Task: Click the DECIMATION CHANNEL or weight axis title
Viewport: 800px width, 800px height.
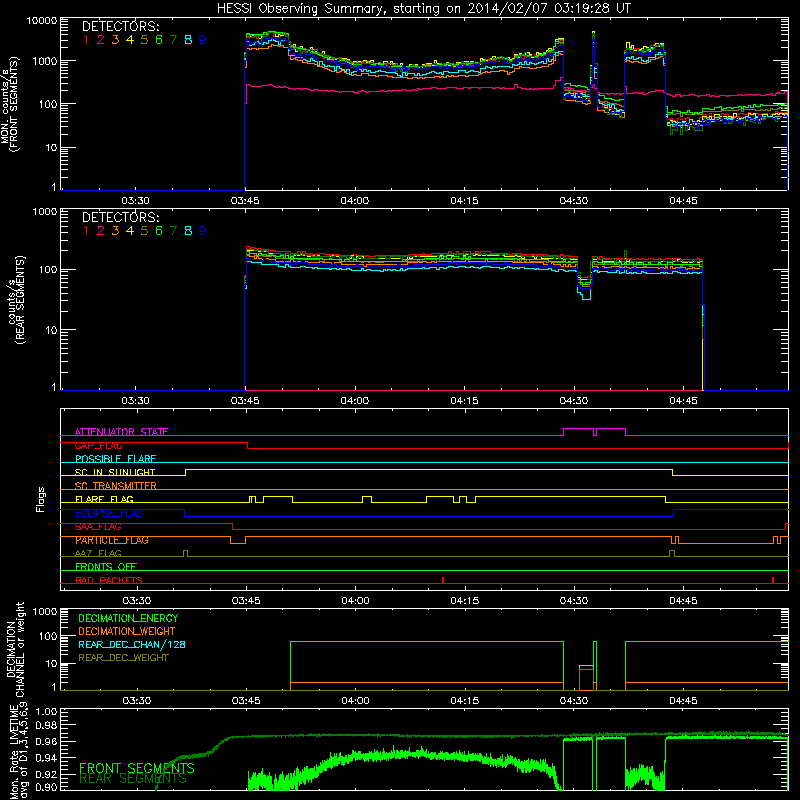Action: (x=16, y=649)
